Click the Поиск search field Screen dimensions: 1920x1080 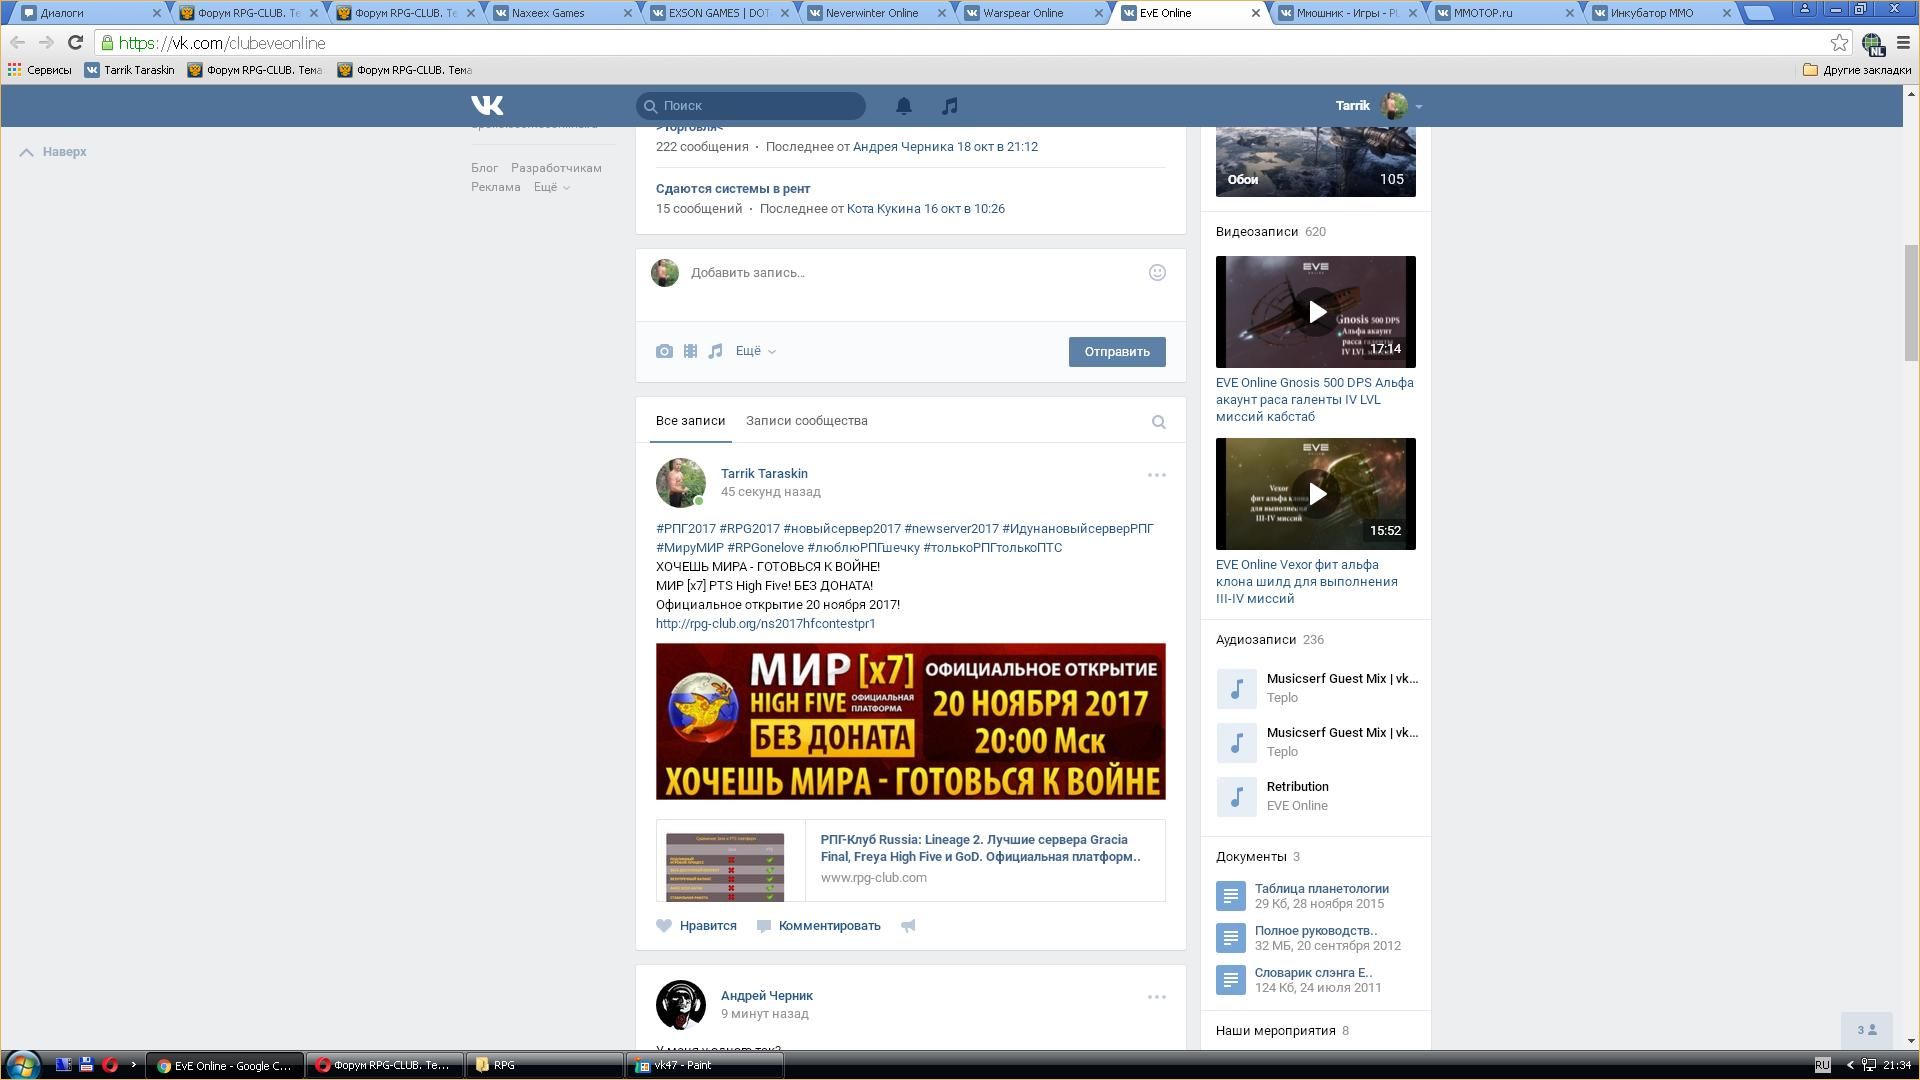750,106
